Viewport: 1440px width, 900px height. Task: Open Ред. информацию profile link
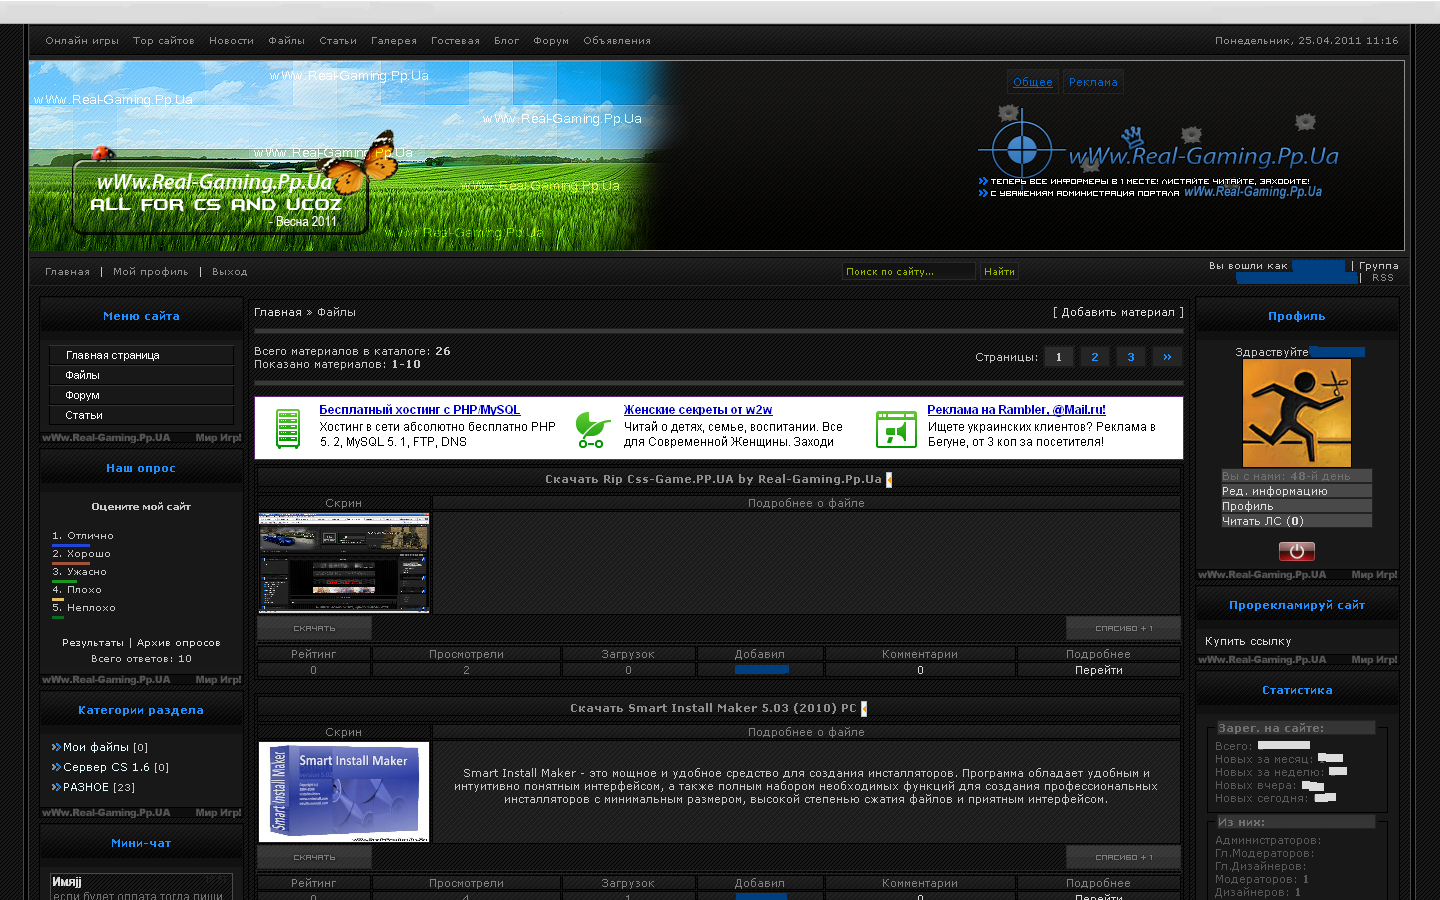[1296, 491]
